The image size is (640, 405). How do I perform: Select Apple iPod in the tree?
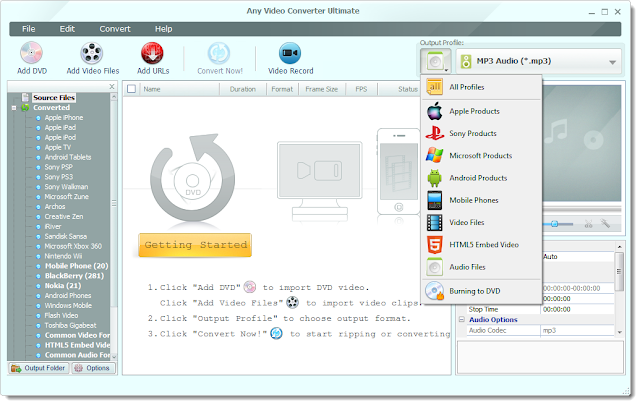coord(60,138)
